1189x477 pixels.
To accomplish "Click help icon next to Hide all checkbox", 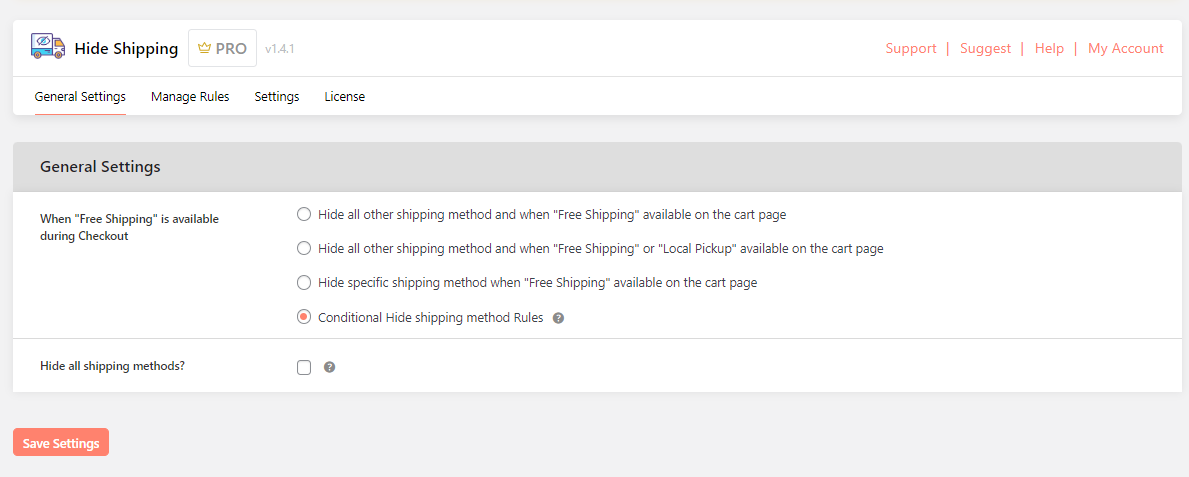I will coord(330,367).
